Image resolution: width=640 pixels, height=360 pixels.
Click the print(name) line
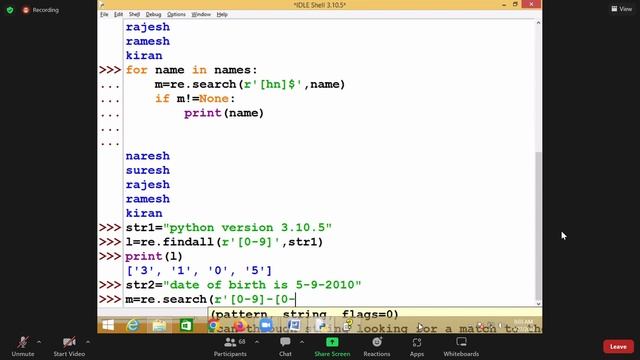(224, 113)
